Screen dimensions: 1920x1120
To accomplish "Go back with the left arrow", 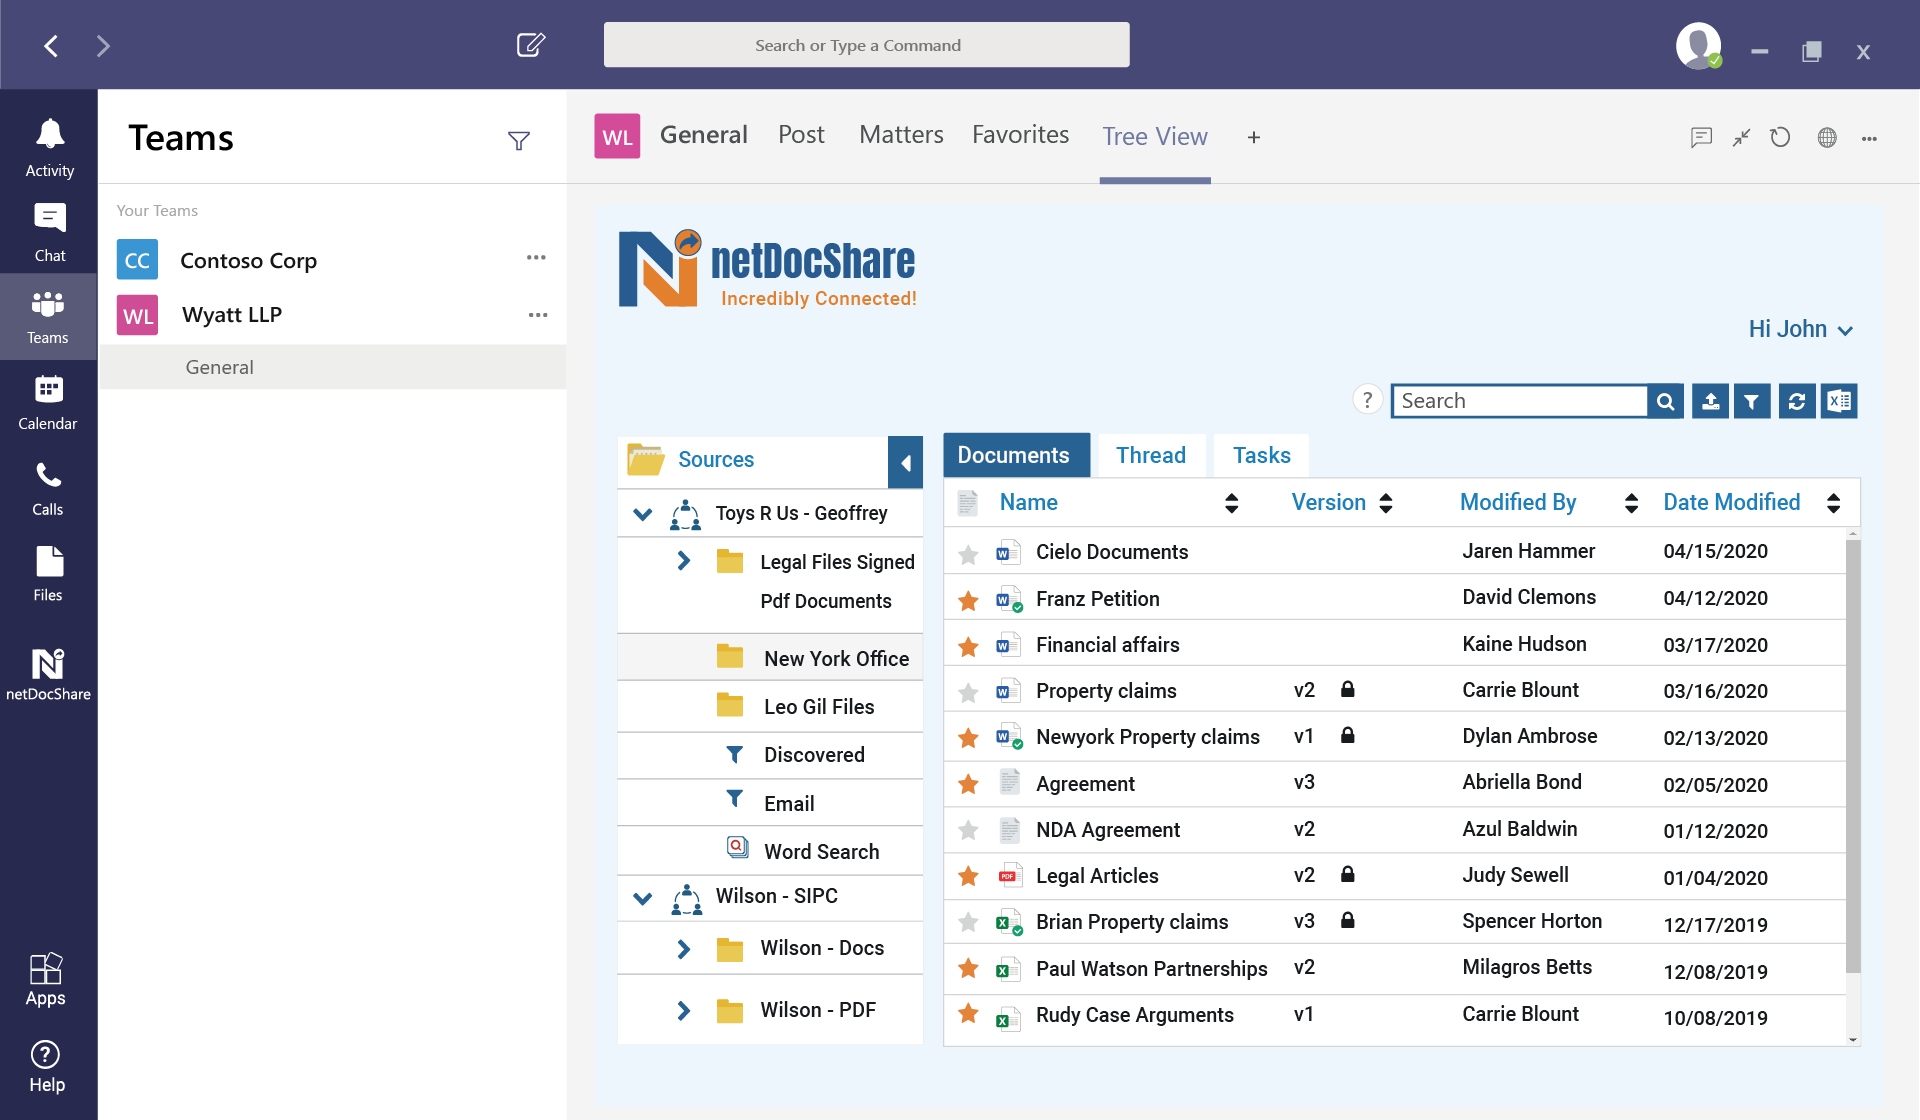I will pos(51,46).
